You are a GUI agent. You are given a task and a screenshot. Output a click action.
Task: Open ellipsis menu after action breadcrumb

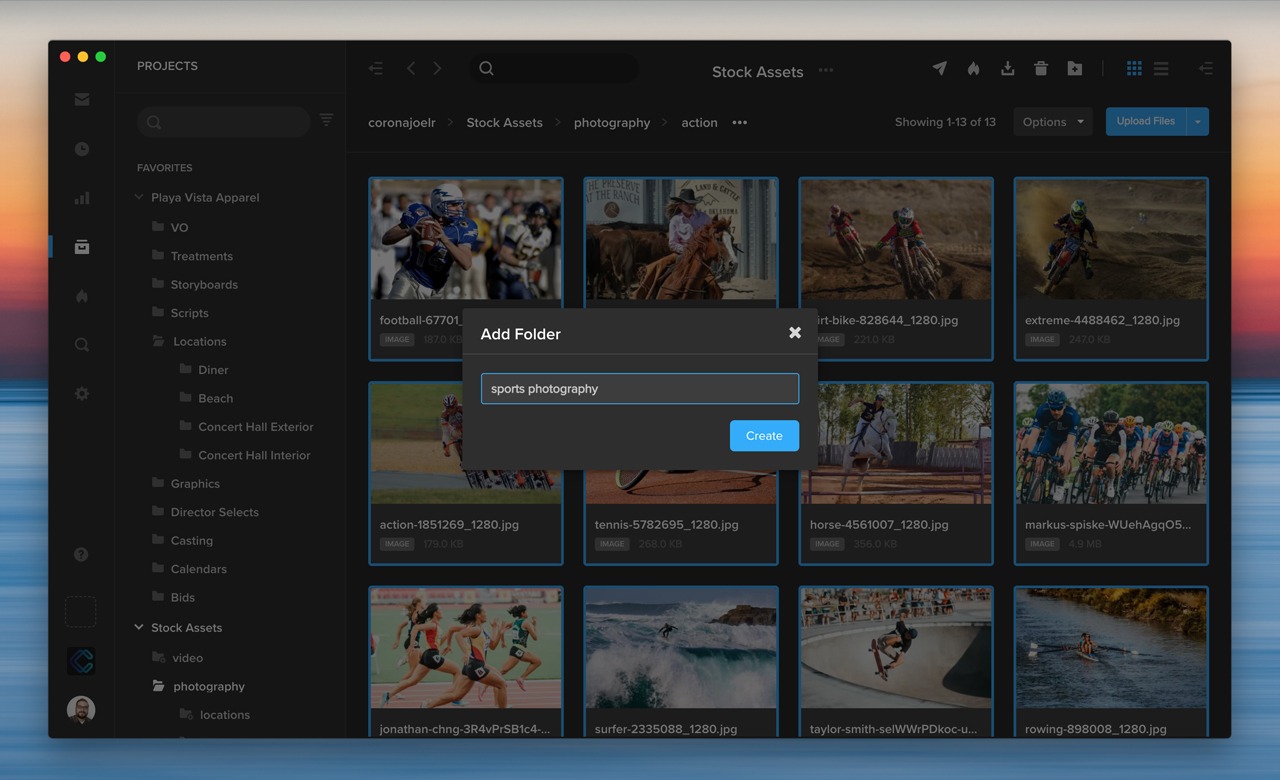[739, 122]
